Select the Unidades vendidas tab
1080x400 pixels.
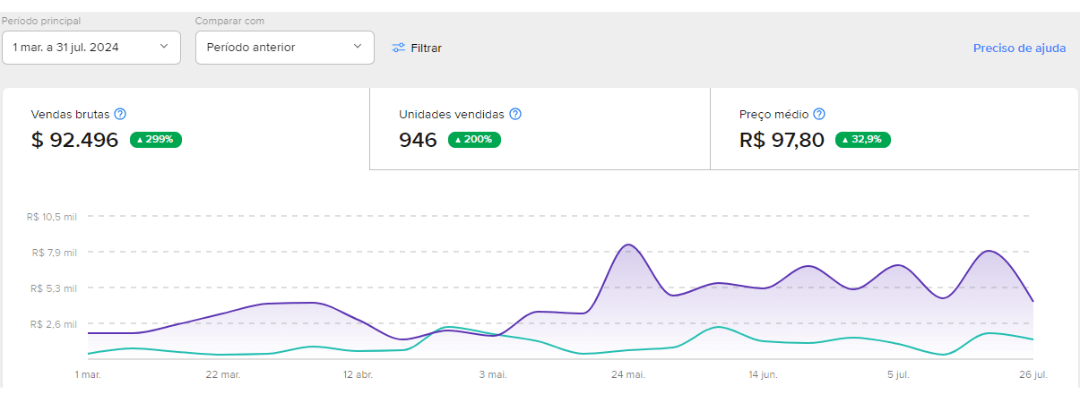[x=540, y=129]
